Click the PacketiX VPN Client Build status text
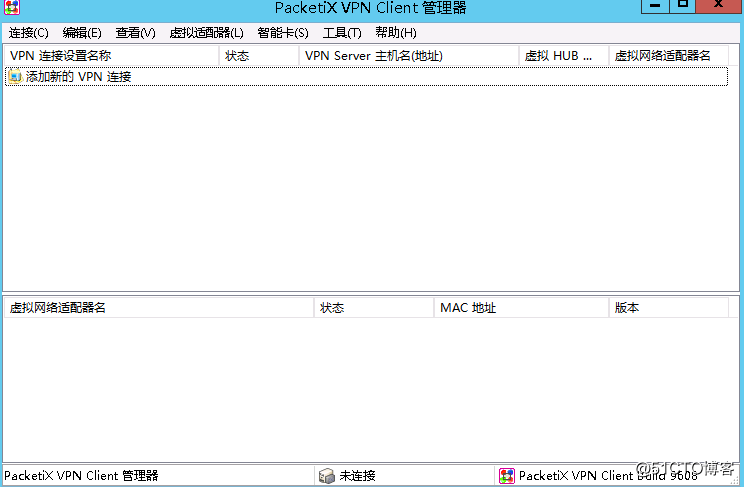 [x=608, y=476]
